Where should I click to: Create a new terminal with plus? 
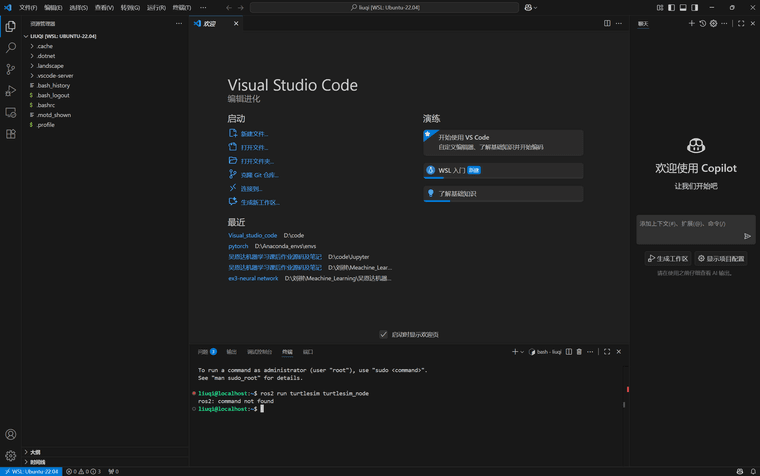click(x=515, y=352)
